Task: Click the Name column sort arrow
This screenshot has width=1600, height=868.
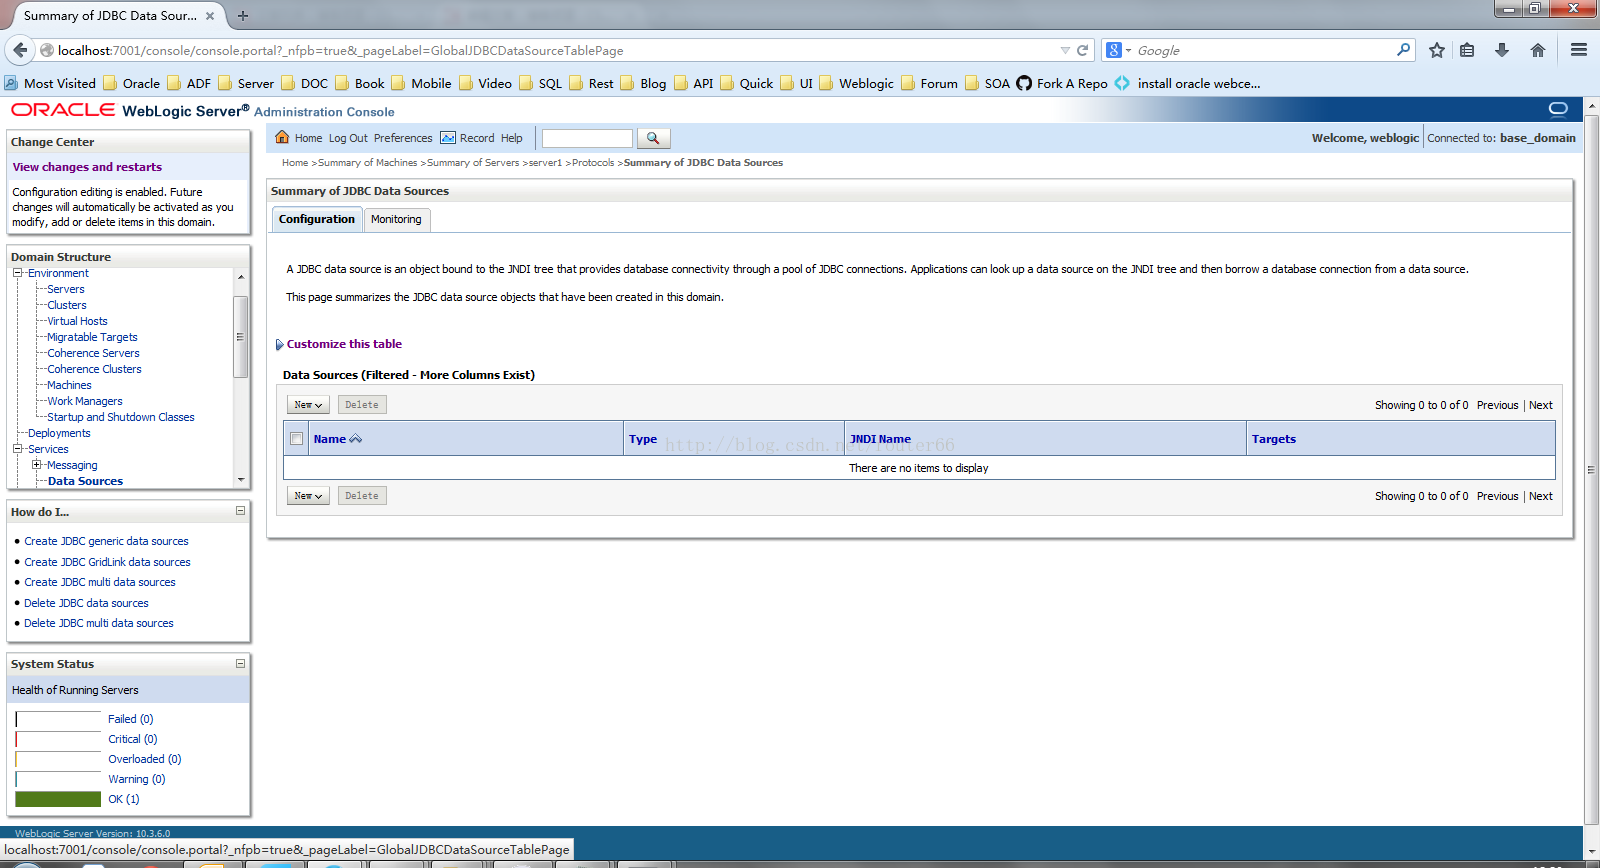Action: [x=356, y=439]
